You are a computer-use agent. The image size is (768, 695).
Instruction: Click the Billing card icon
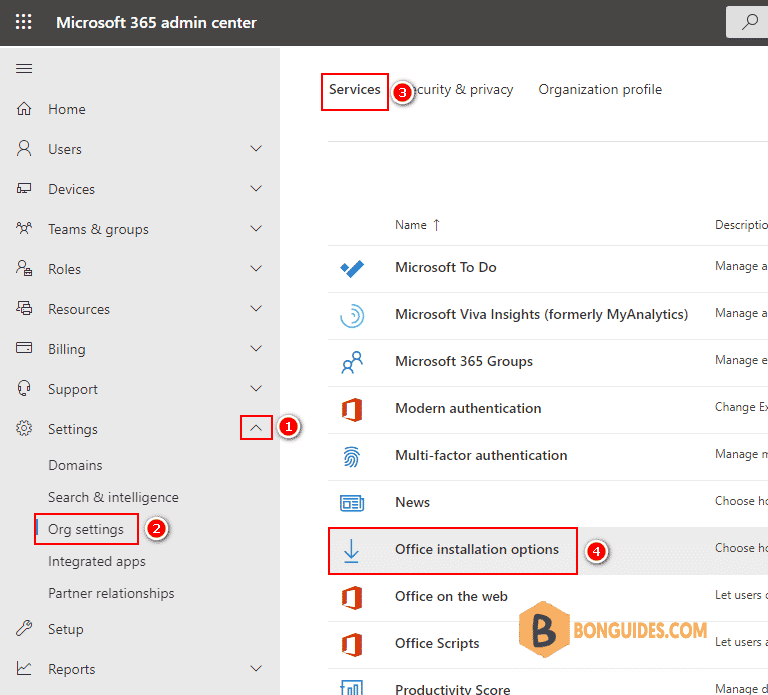coord(24,348)
